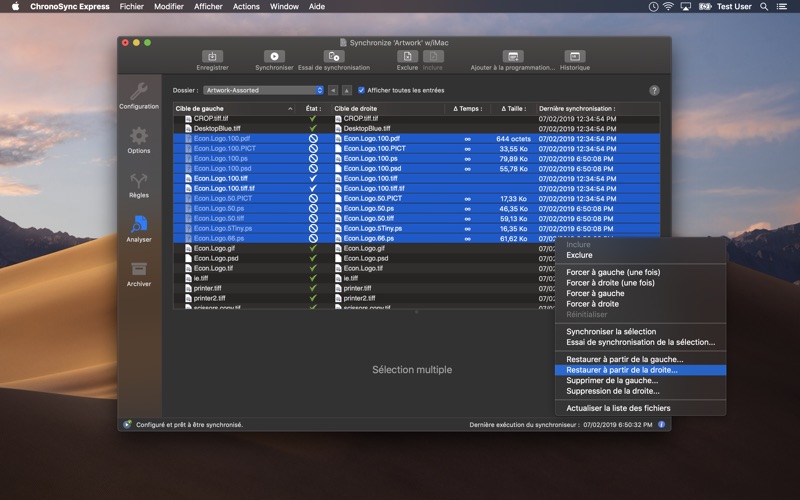
Task: Open the Analyser sidebar panel
Action: 139,229
